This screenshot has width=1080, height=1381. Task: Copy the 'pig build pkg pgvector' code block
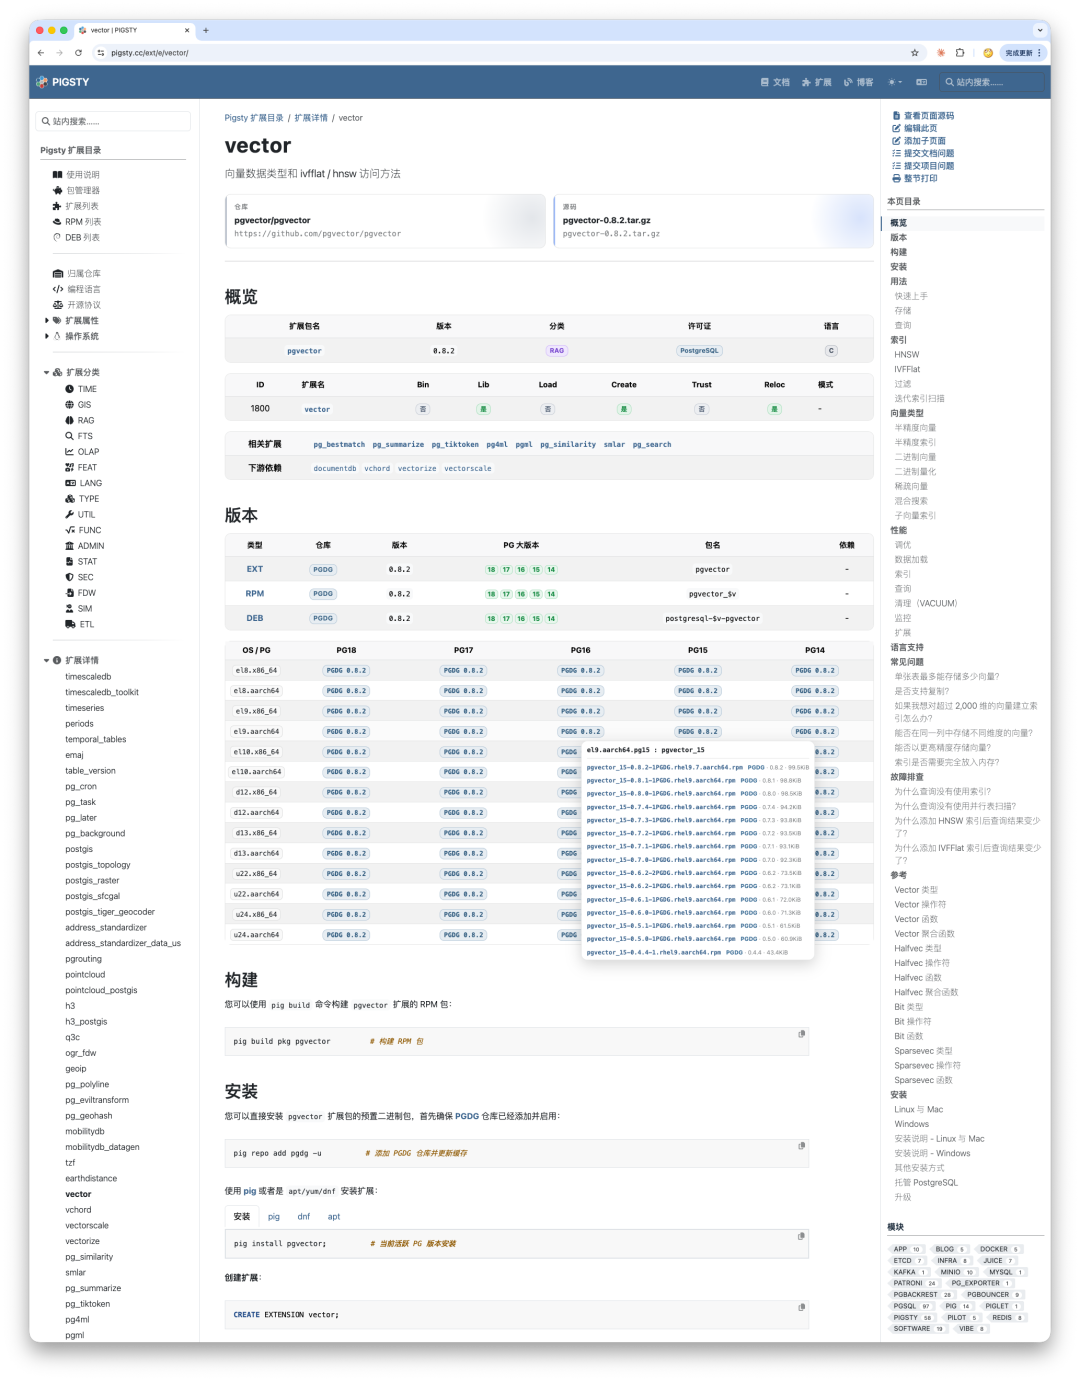tap(801, 1034)
